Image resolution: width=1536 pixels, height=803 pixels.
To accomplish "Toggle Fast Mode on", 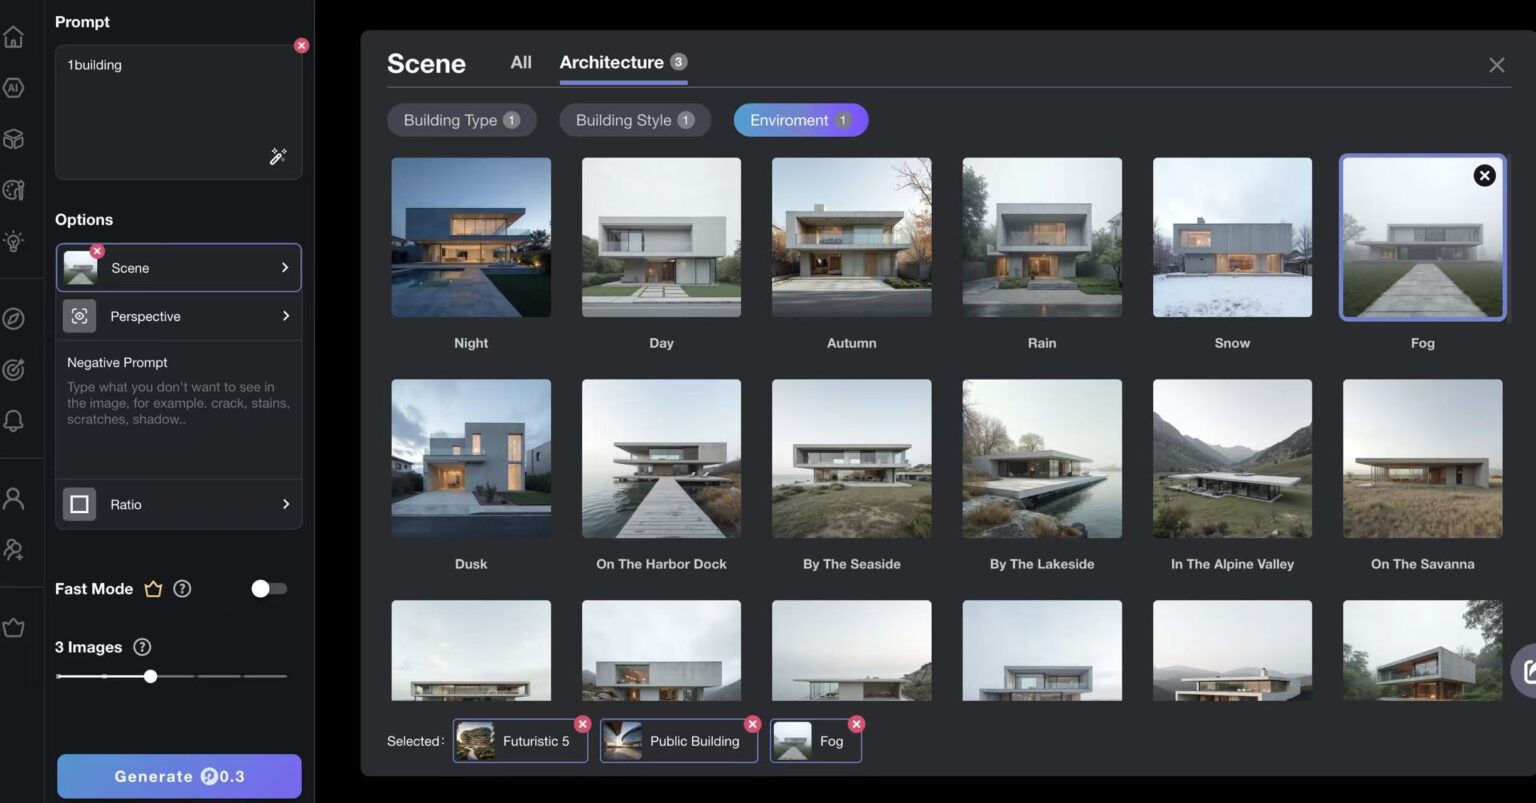I will (x=268, y=589).
